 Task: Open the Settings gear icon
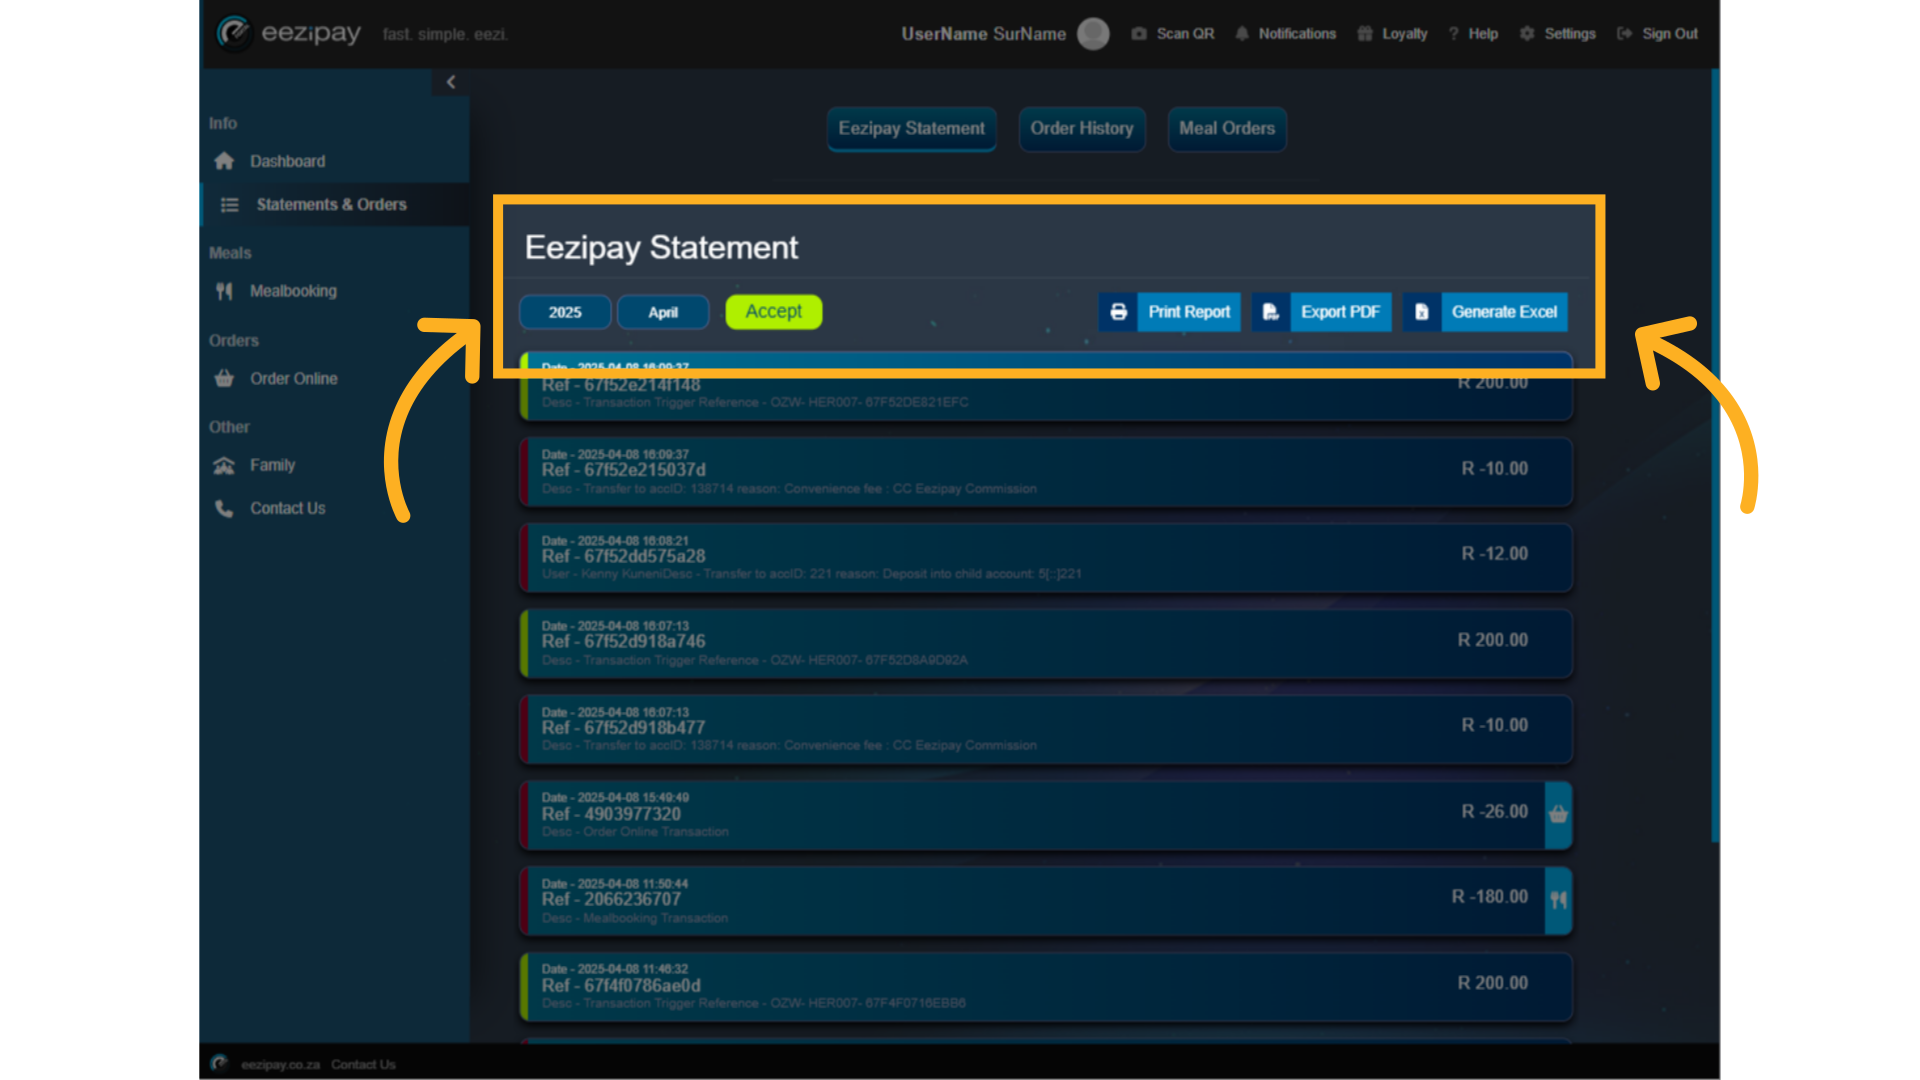[1526, 33]
